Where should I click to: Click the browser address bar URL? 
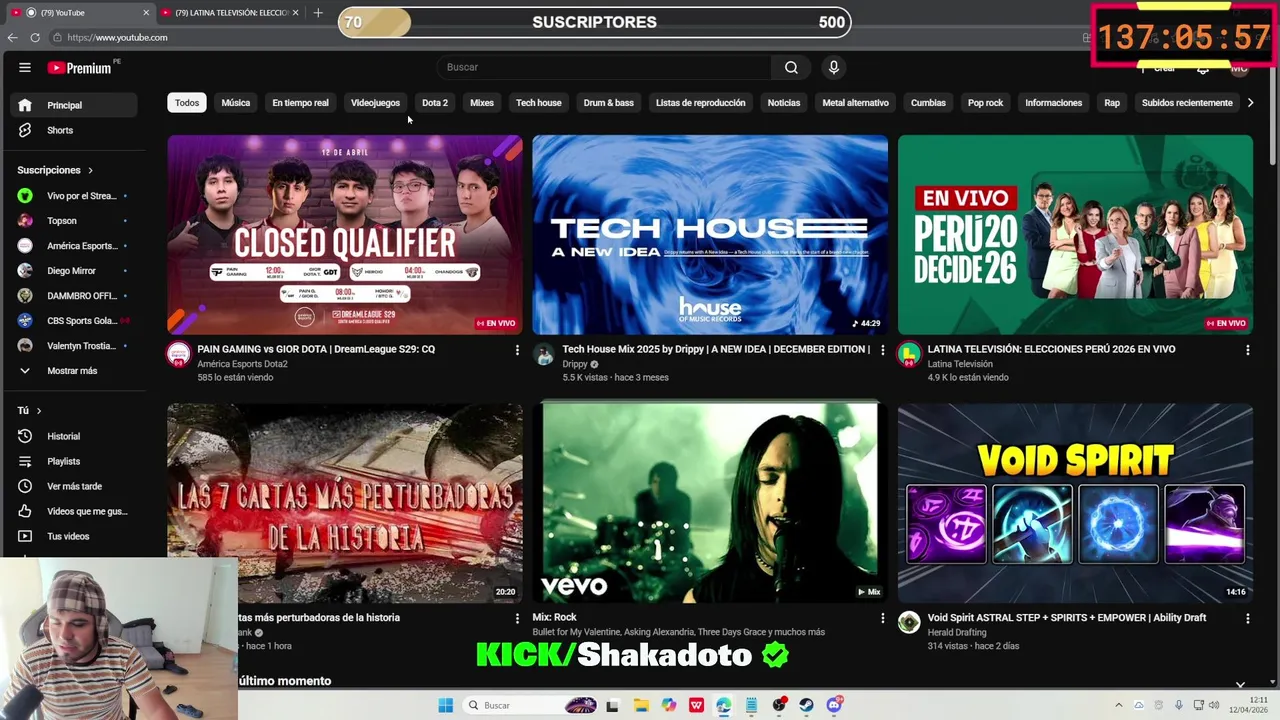(x=117, y=37)
